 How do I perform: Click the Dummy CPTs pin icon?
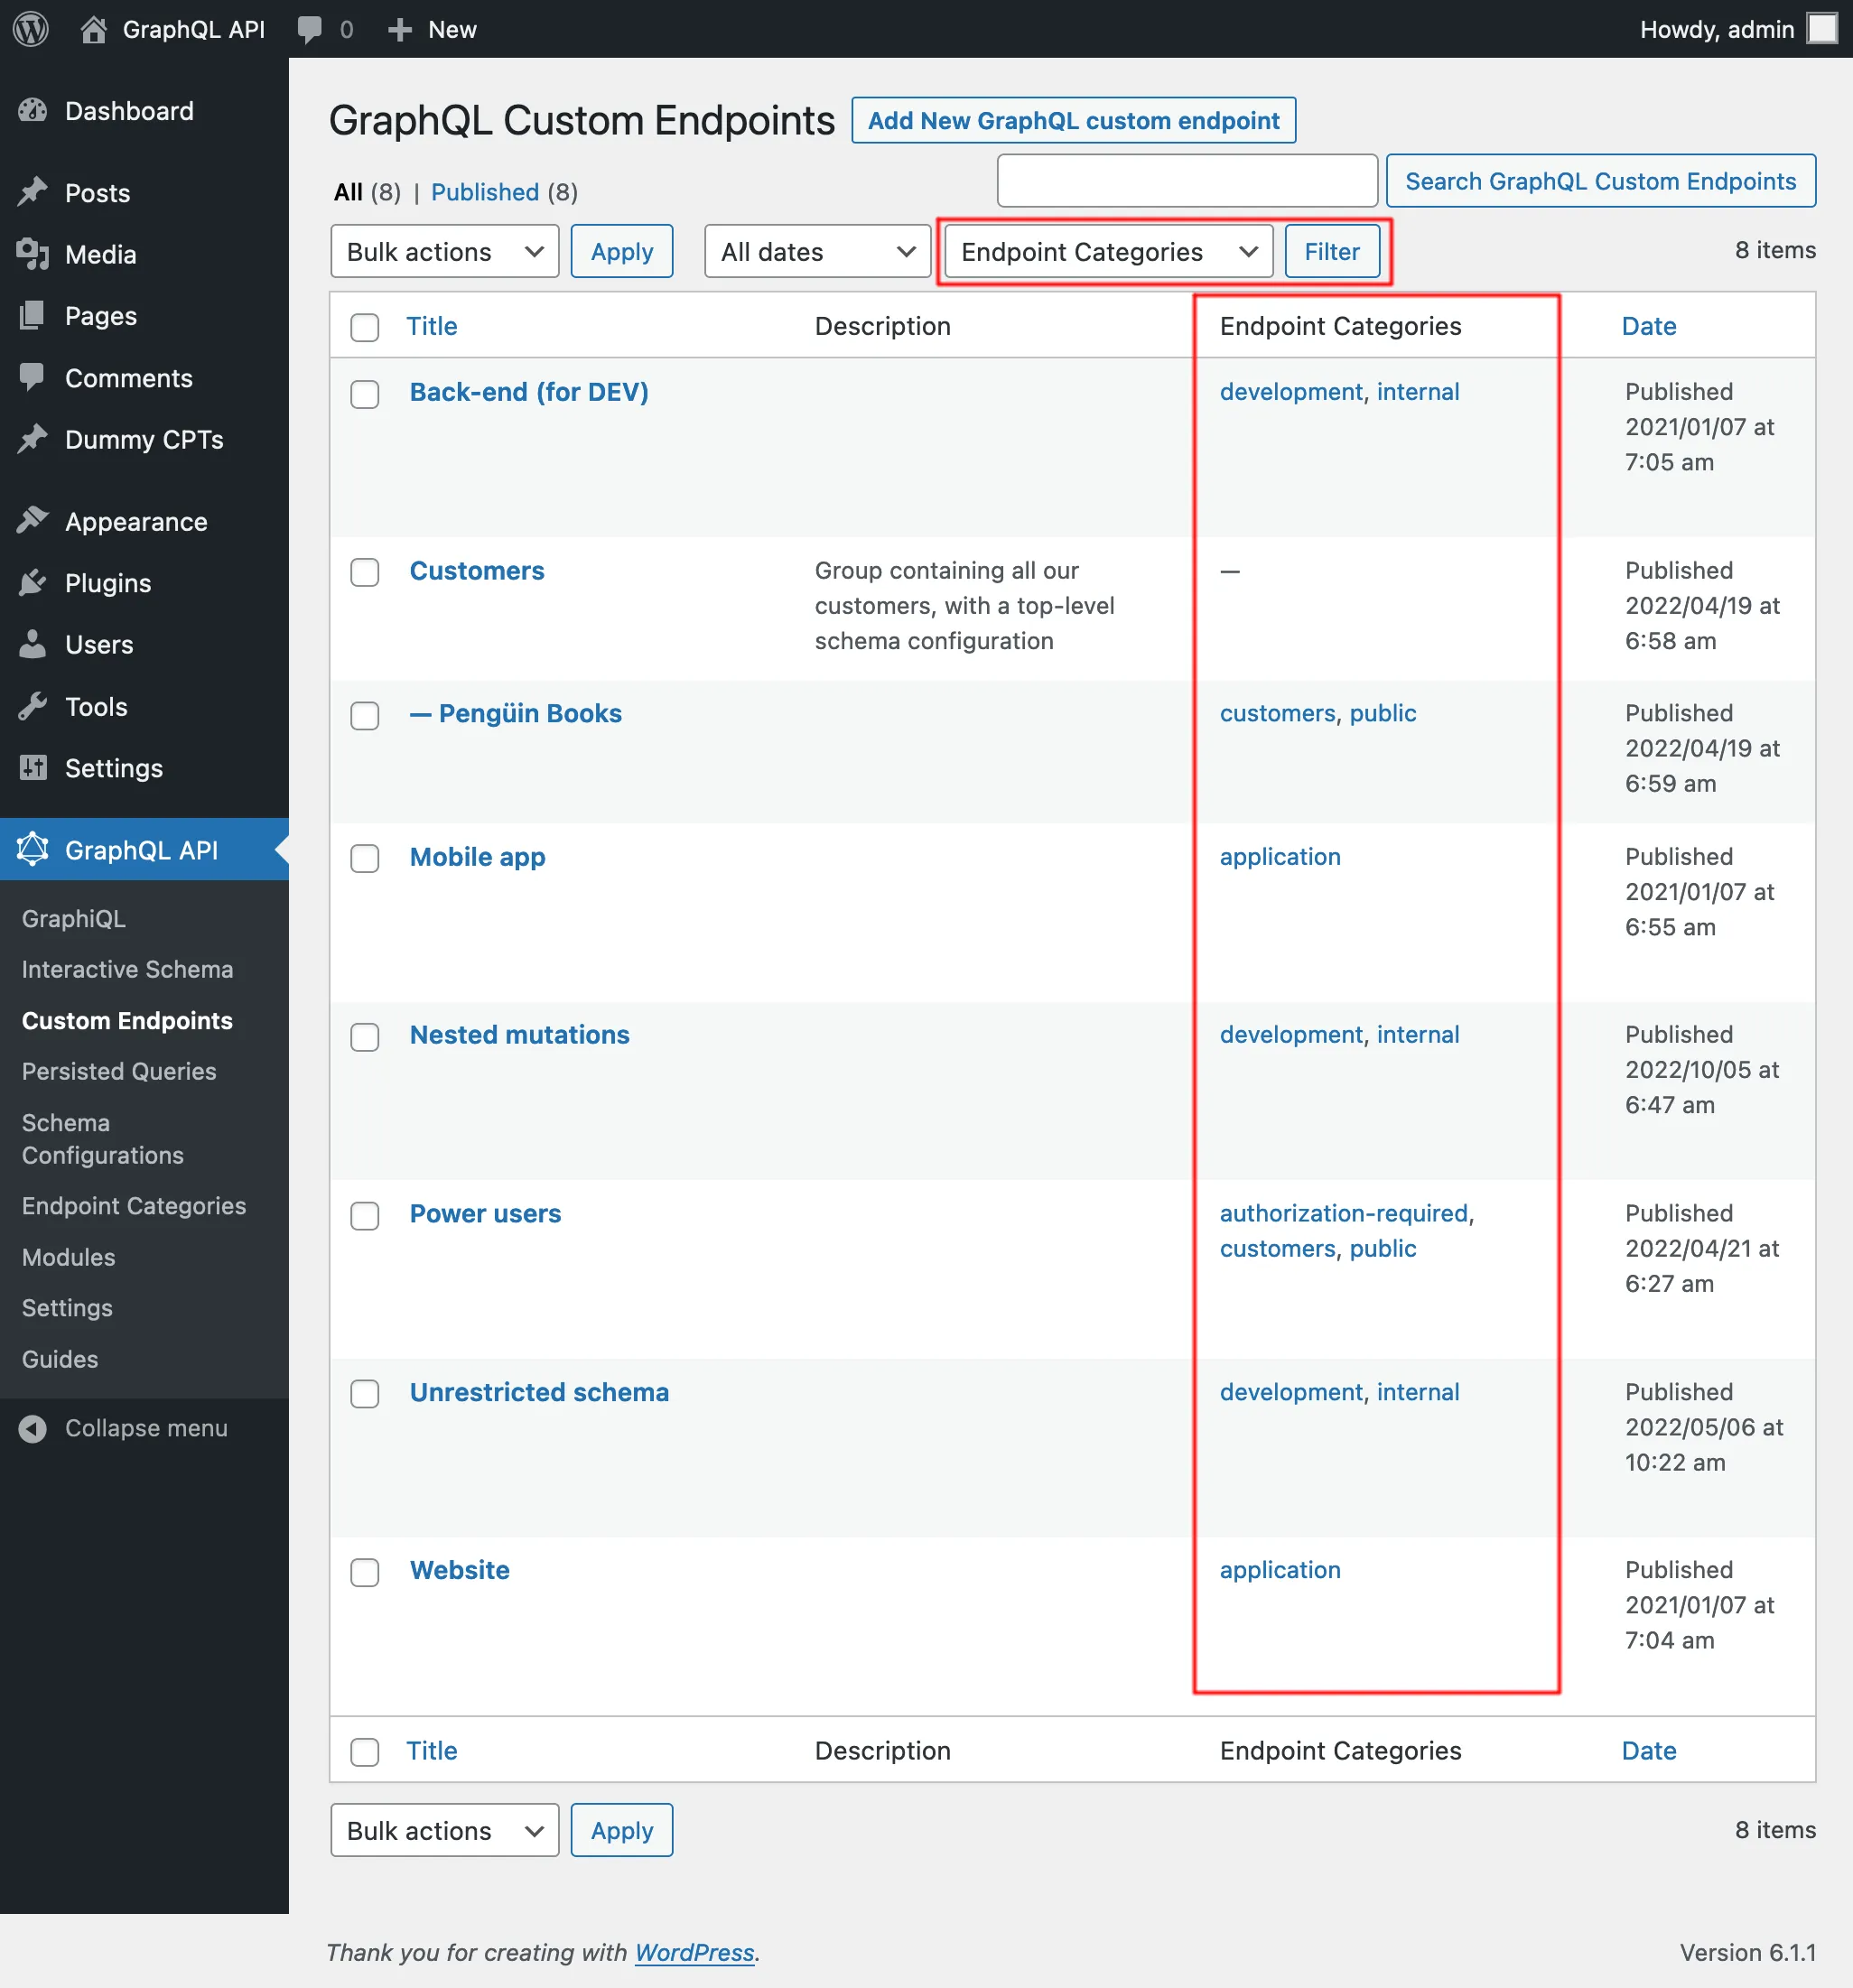click(33, 439)
